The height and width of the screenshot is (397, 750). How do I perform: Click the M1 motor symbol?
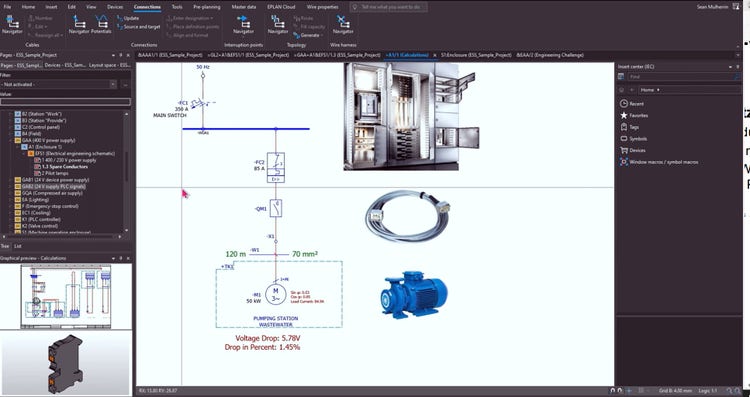coord(276,294)
